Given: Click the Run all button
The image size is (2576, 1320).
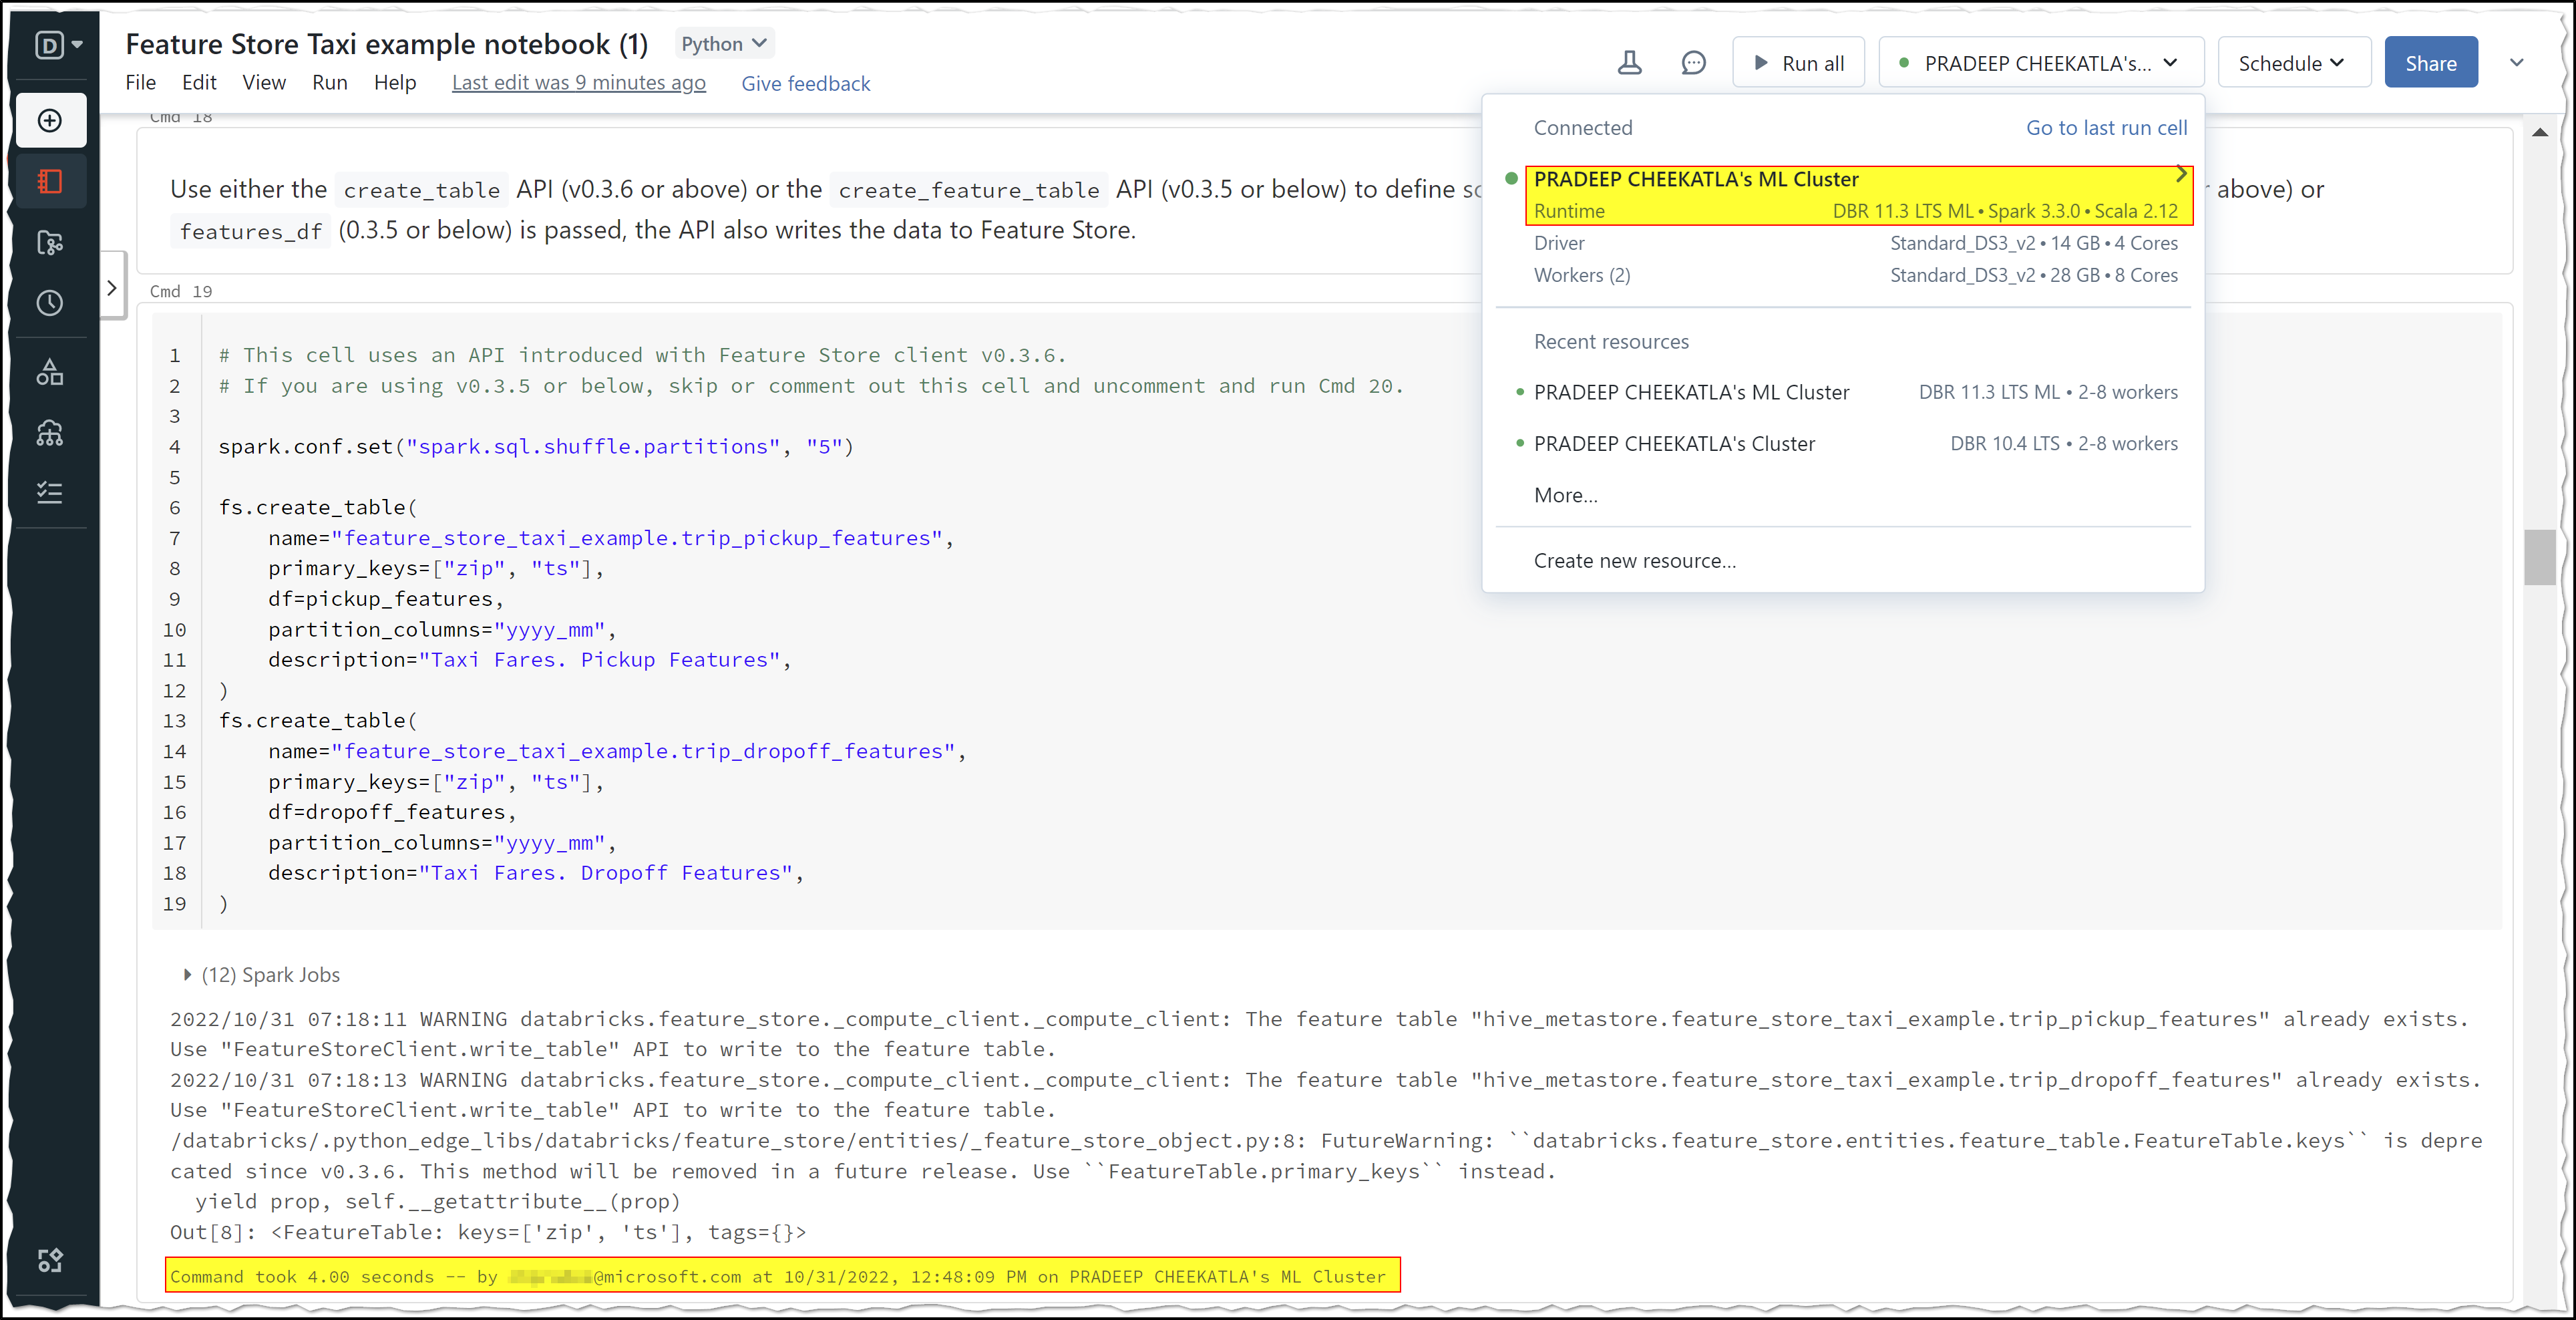Looking at the screenshot, I should pyautogui.click(x=1798, y=63).
